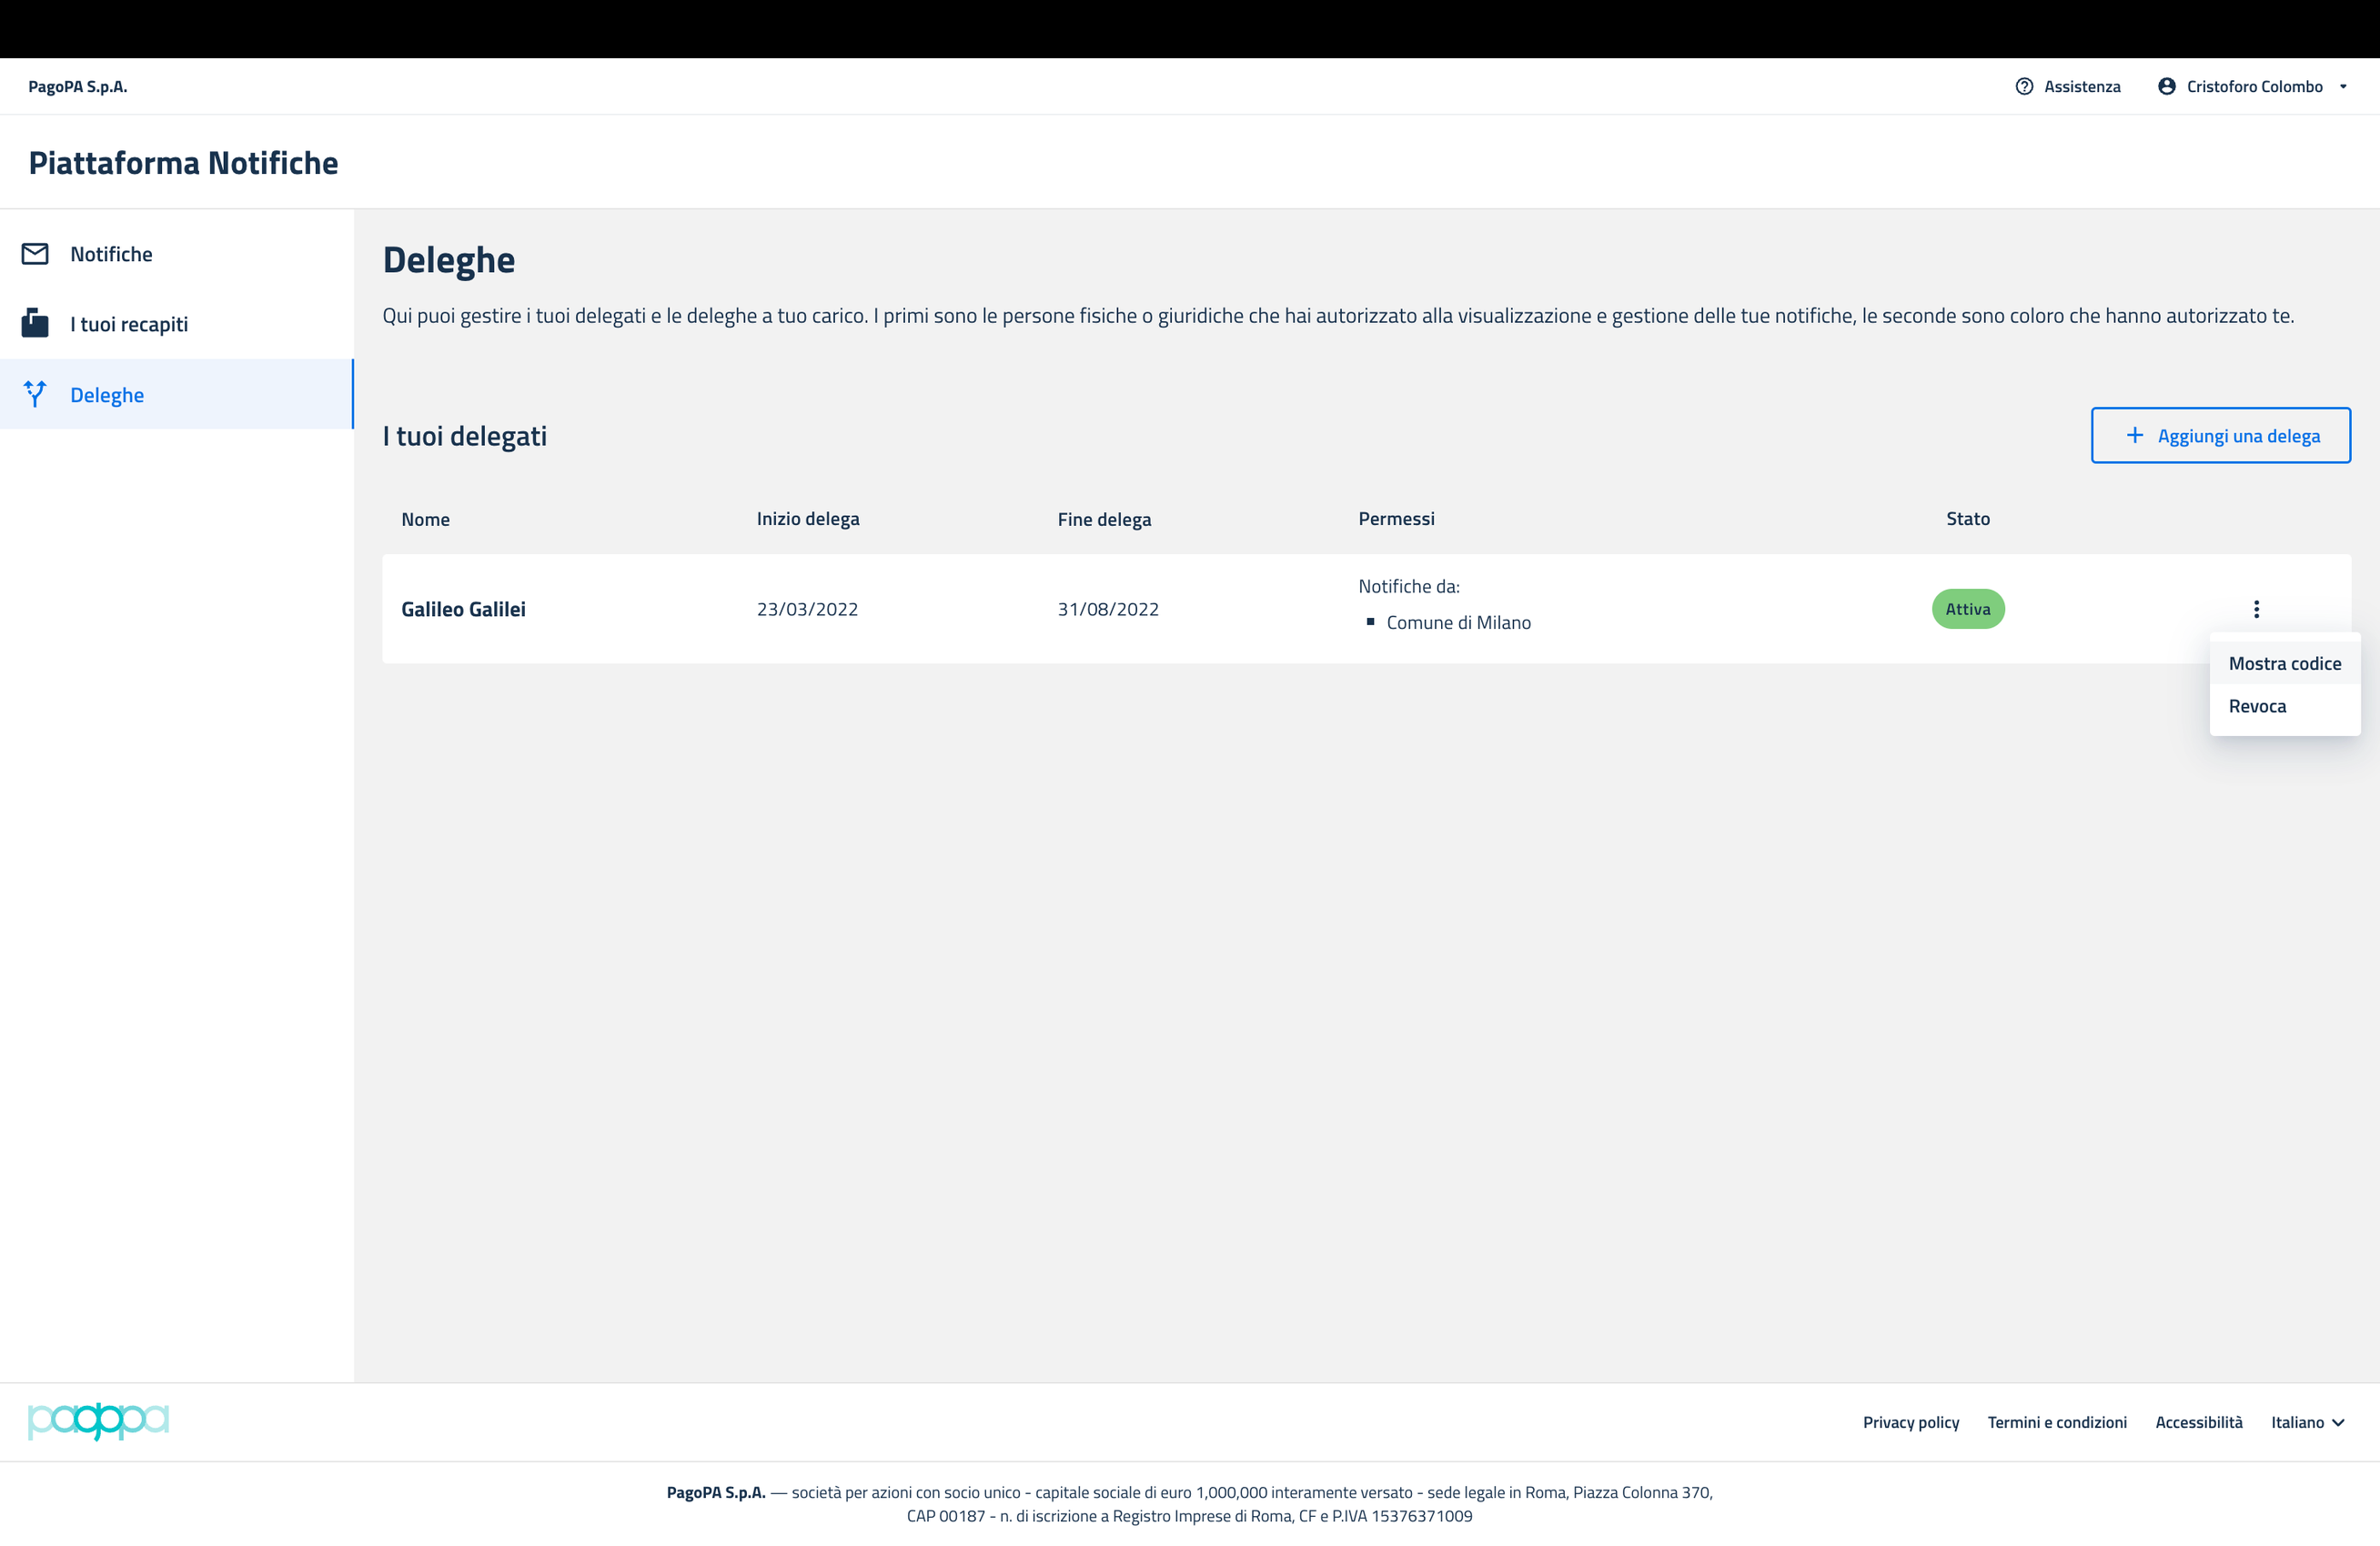This screenshot has height=1546, width=2380.
Task: Open the Privacy policy link
Action: point(1910,1422)
